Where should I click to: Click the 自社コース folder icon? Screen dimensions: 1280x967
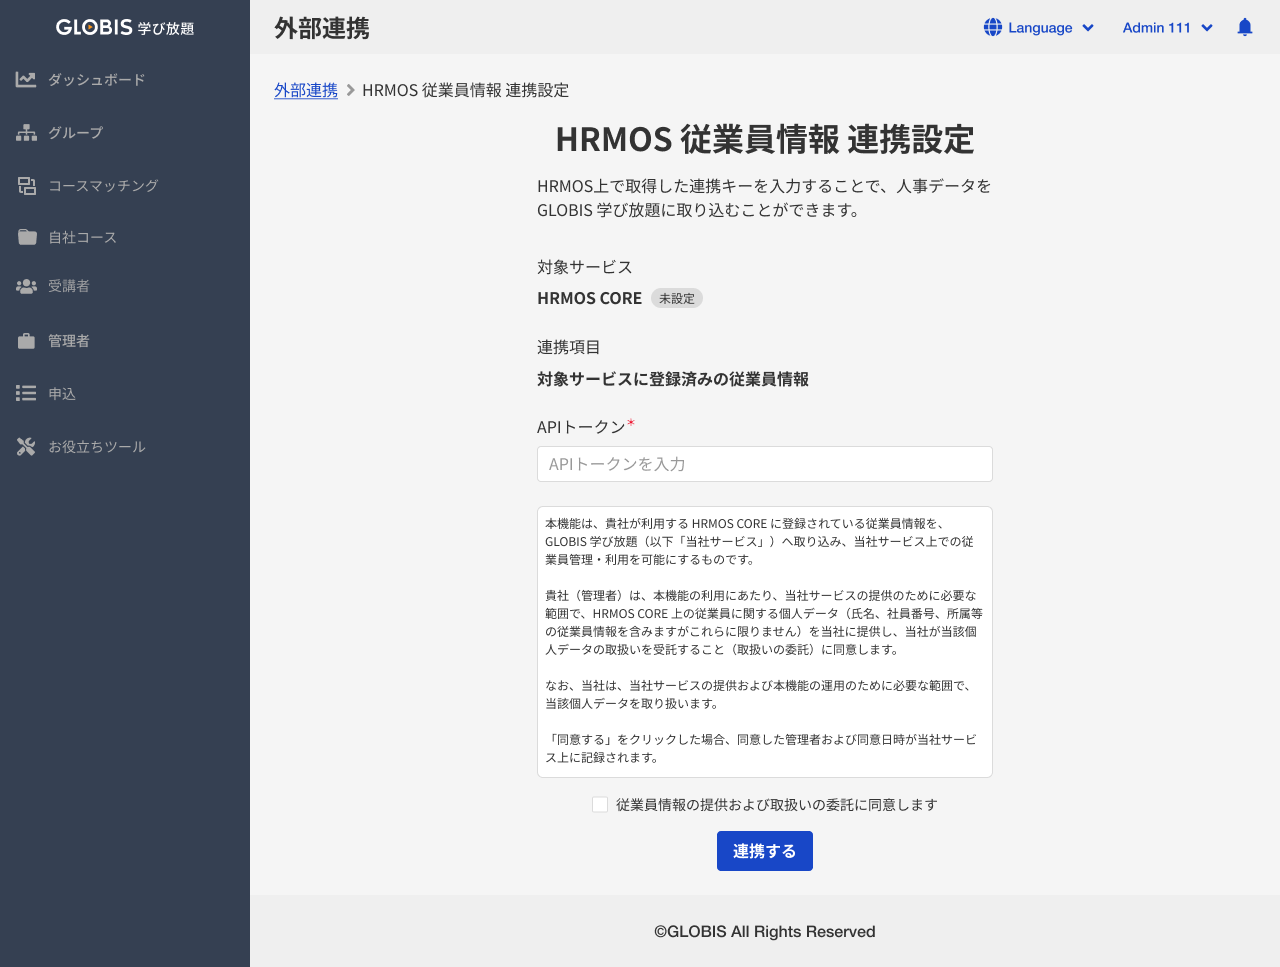(26, 238)
